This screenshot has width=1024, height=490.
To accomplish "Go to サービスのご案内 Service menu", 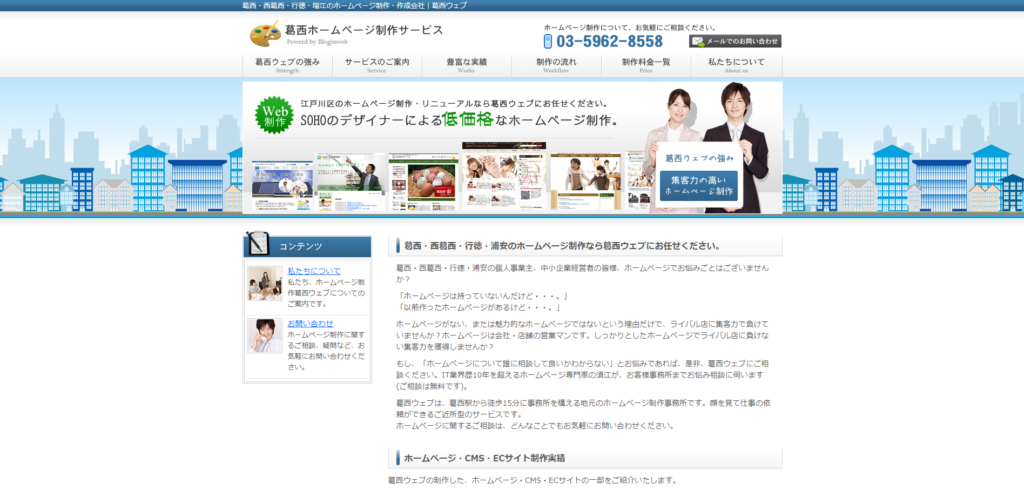I will tap(377, 65).
